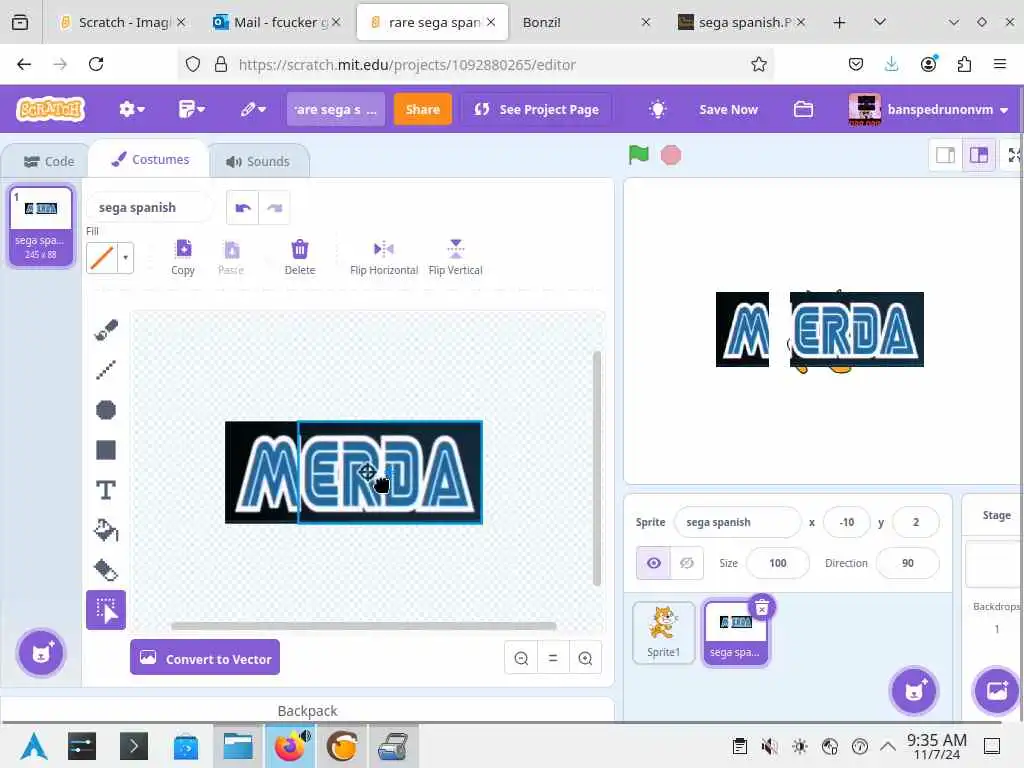Stop the project with red stop button

(x=671, y=155)
